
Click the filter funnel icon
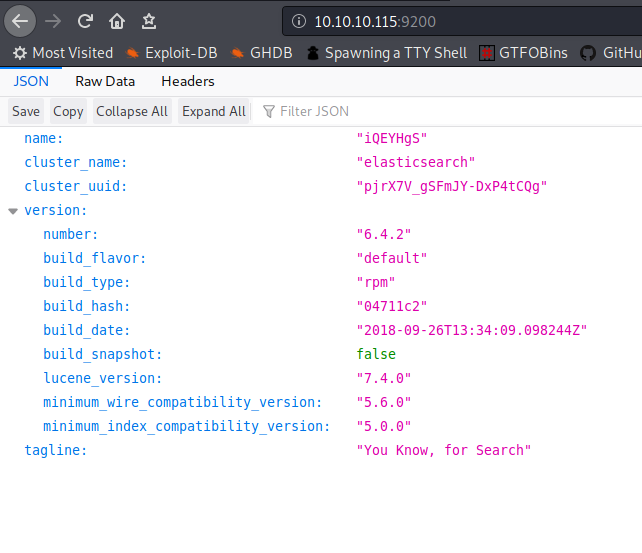269,111
